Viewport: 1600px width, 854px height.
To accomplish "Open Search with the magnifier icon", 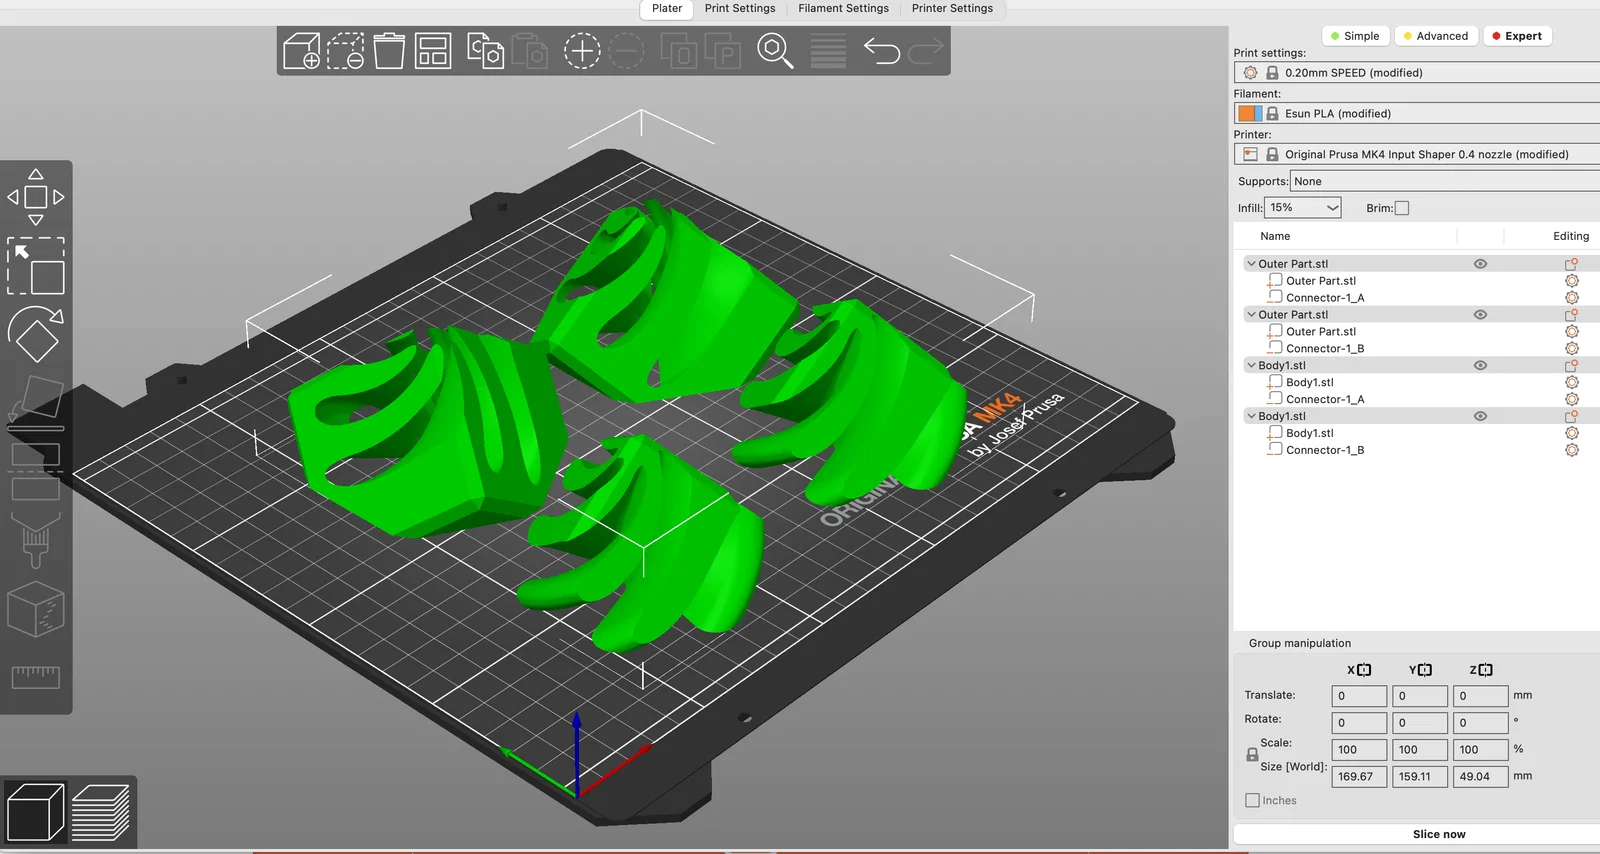I will 775,51.
